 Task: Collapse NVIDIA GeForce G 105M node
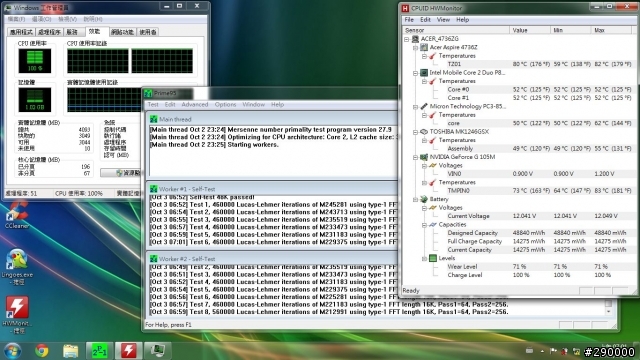click(x=416, y=157)
